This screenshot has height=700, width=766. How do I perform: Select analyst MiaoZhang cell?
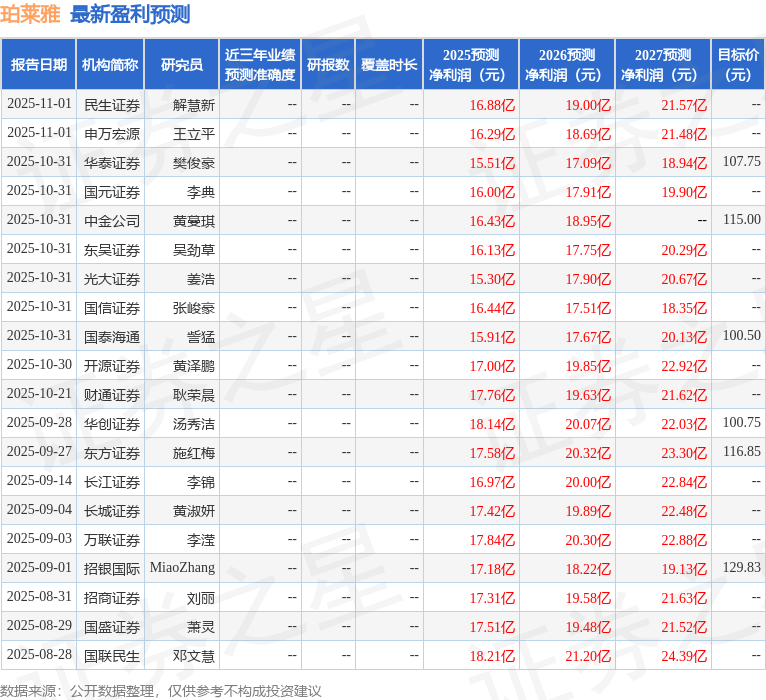182,568
